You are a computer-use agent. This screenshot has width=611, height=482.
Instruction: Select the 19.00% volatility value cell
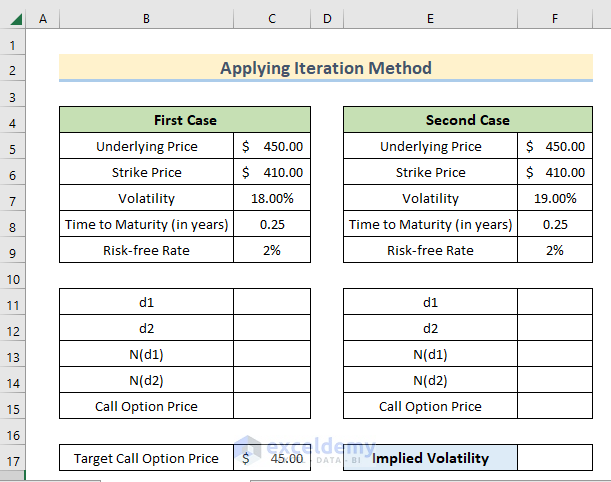click(555, 198)
